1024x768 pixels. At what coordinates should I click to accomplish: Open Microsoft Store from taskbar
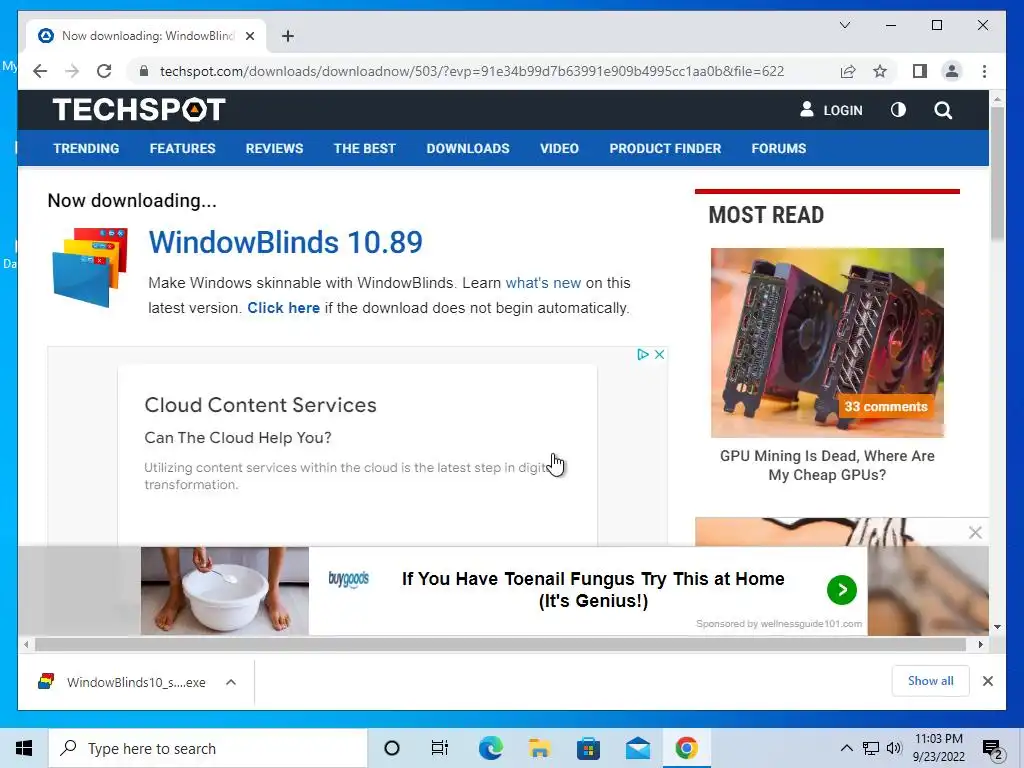[588, 748]
